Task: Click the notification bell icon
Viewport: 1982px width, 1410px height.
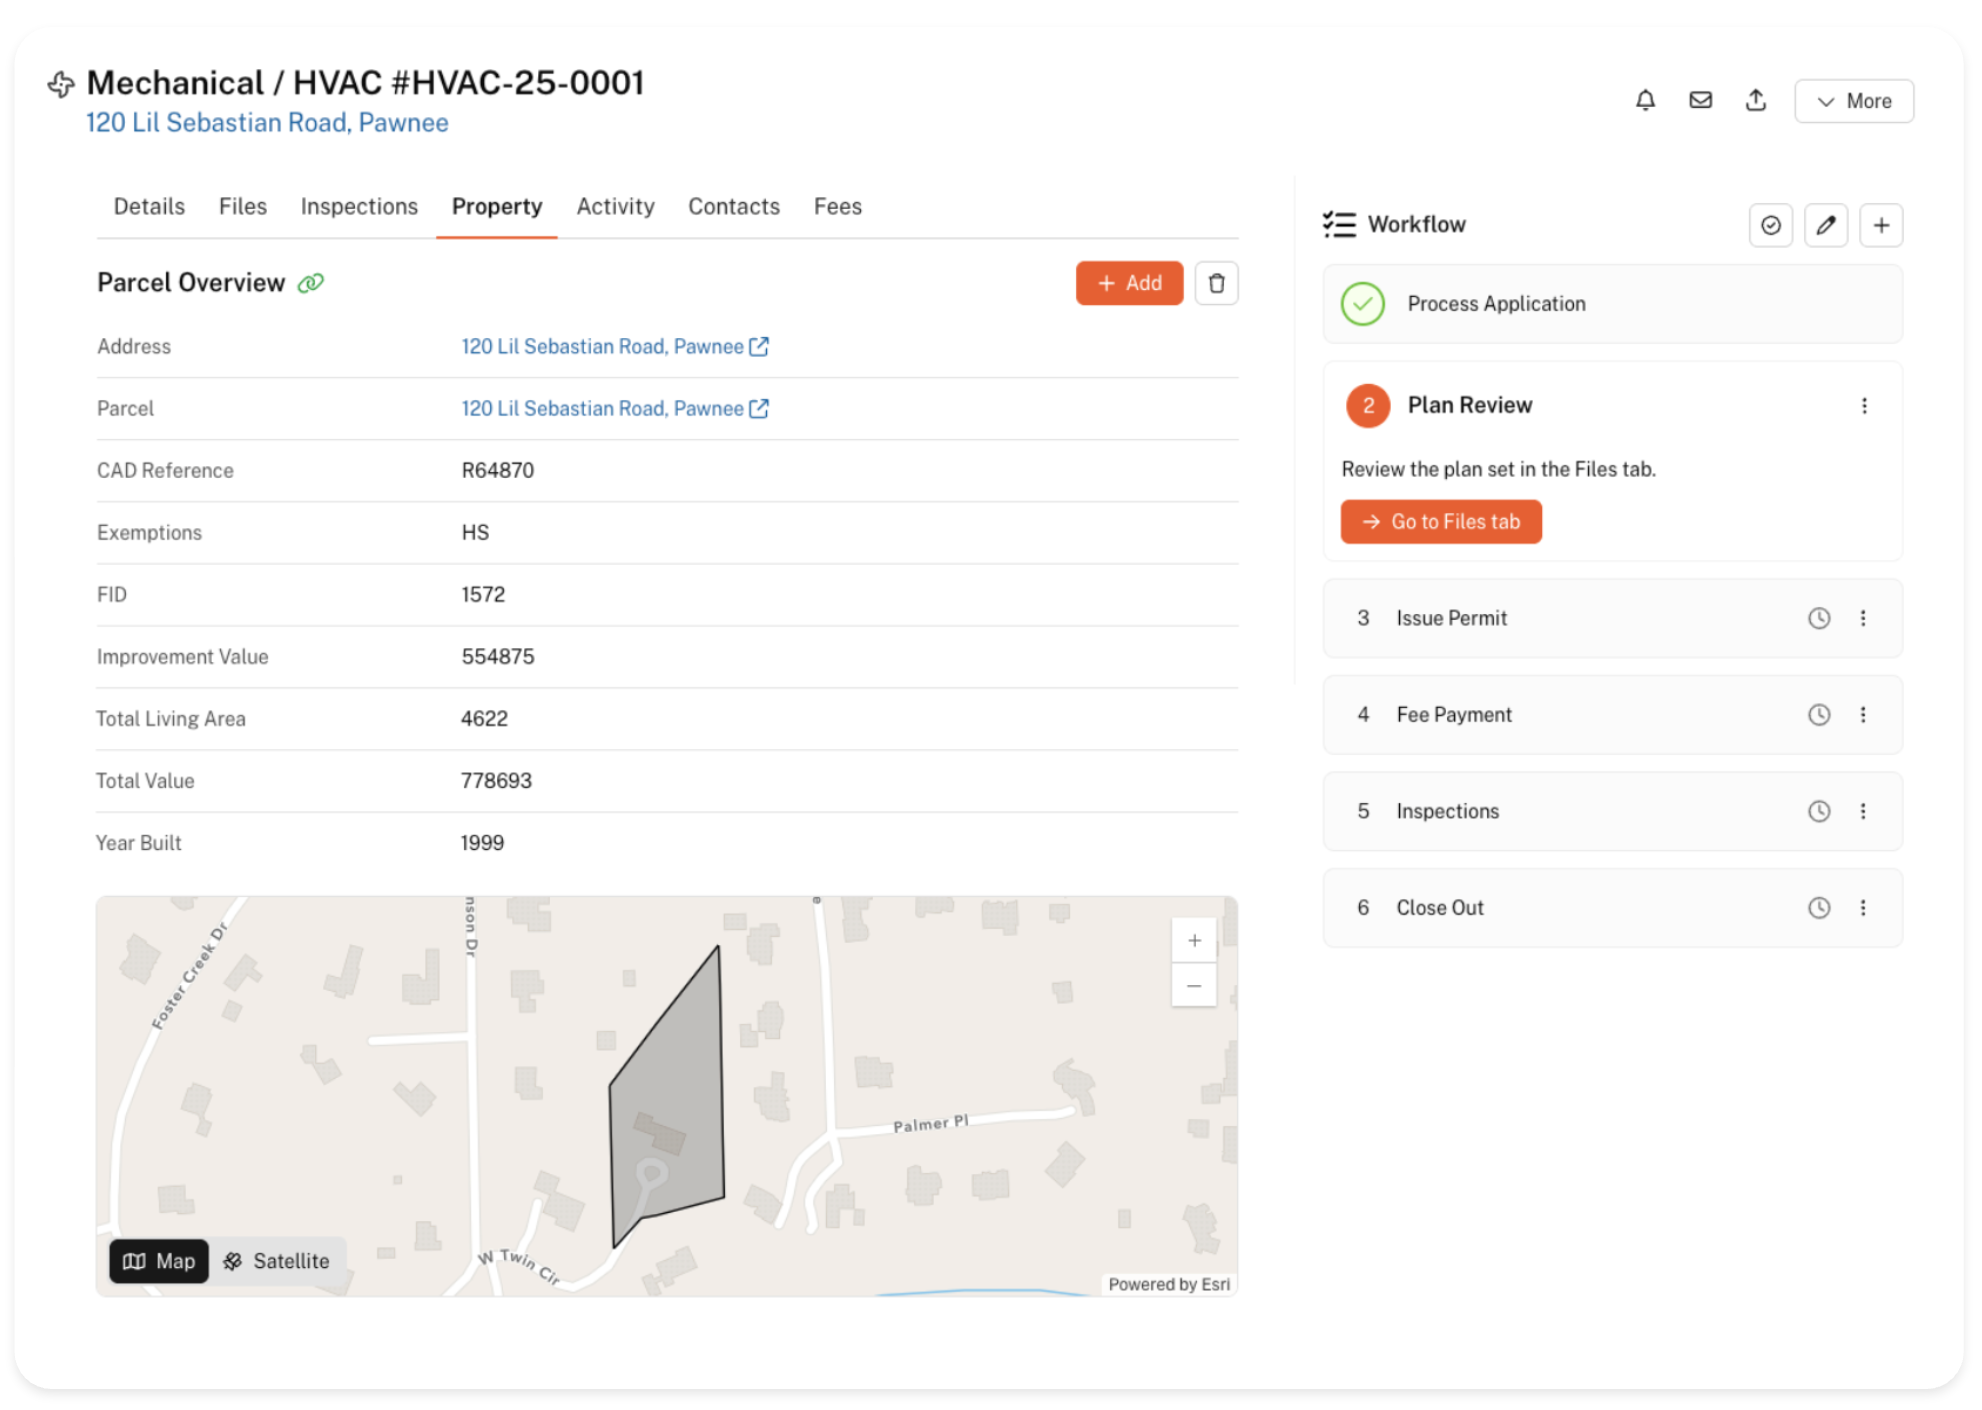Action: click(x=1645, y=100)
